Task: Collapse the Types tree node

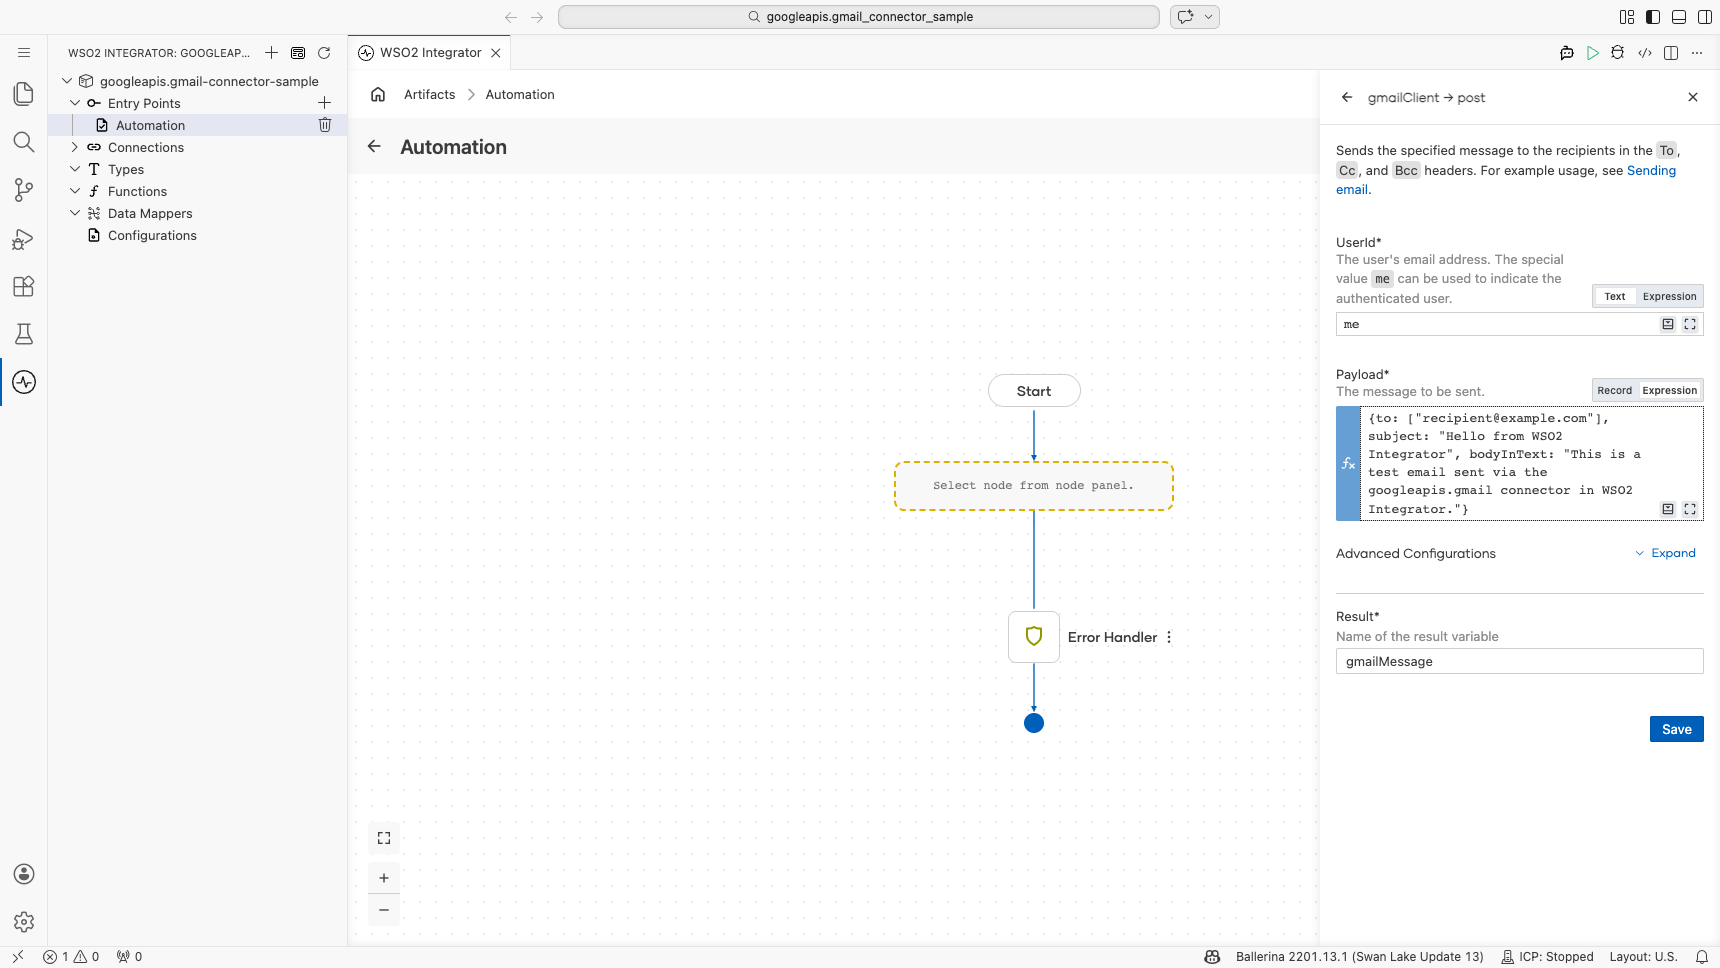Action: (x=75, y=169)
